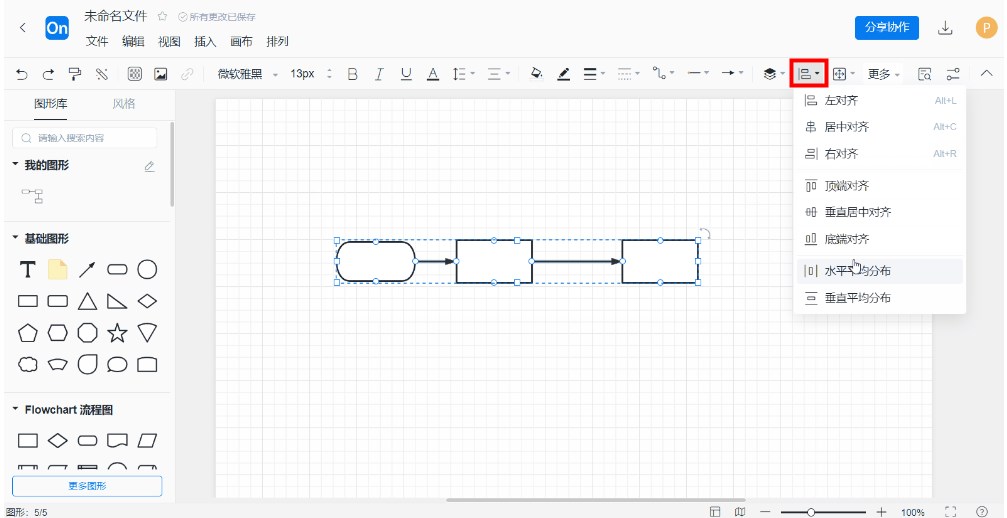This screenshot has height=518, width=1007.
Task: Open the 画布 menu
Action: point(241,42)
